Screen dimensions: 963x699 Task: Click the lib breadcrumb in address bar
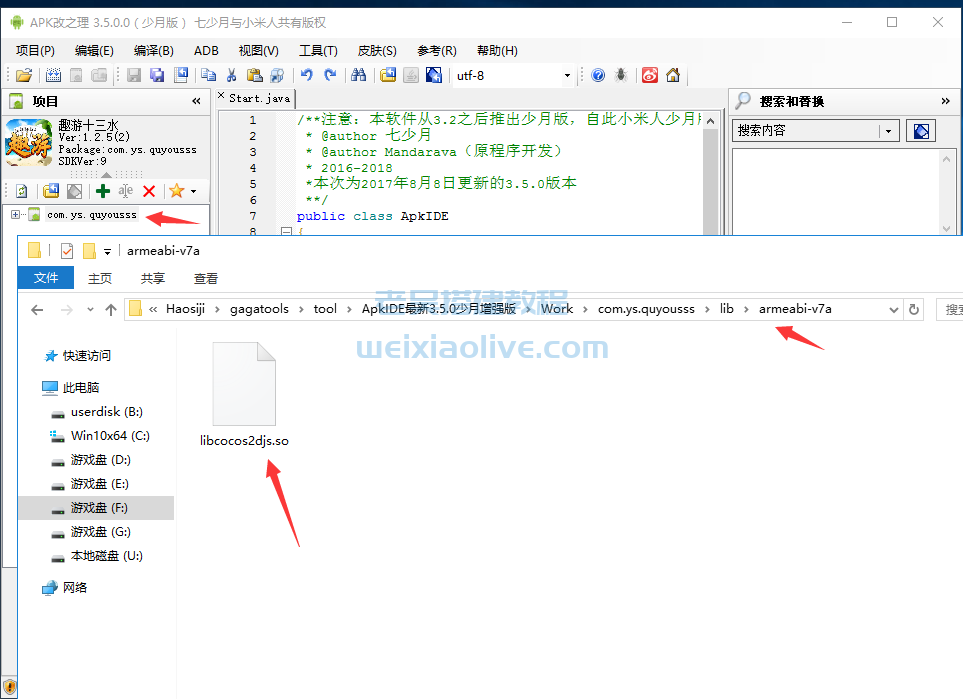tap(726, 309)
